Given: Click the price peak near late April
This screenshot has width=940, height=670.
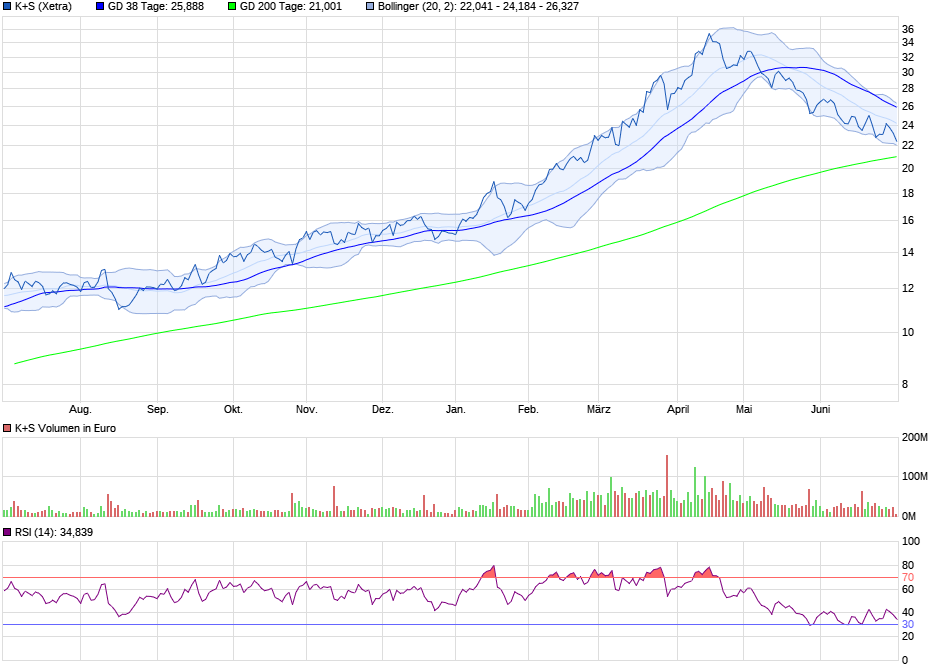Looking at the screenshot, I should (709, 34).
